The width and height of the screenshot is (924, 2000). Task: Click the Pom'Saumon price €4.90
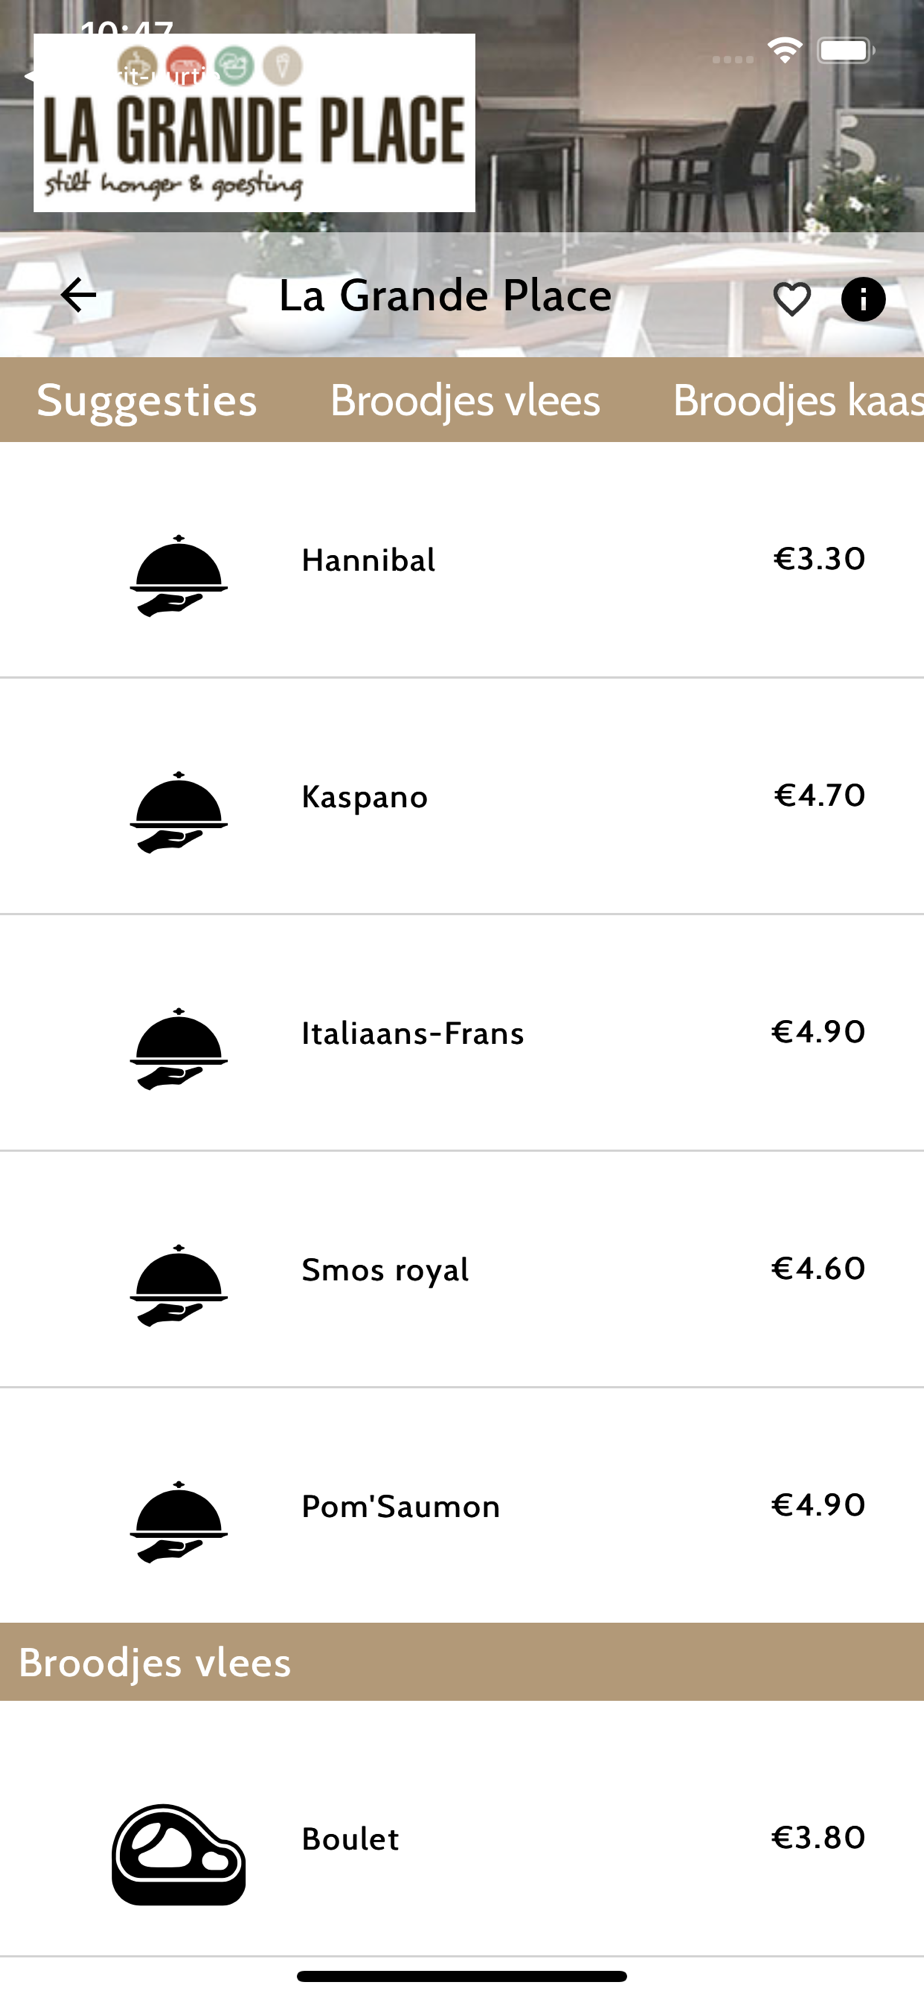pyautogui.click(x=818, y=1505)
